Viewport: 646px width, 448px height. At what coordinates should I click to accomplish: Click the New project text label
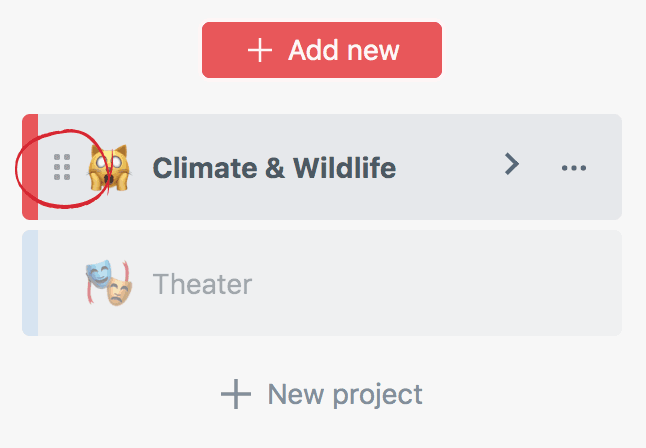[x=345, y=394]
